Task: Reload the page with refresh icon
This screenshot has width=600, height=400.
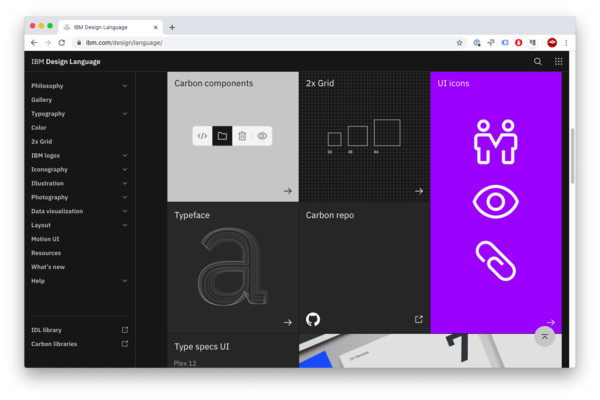Action: [62, 42]
